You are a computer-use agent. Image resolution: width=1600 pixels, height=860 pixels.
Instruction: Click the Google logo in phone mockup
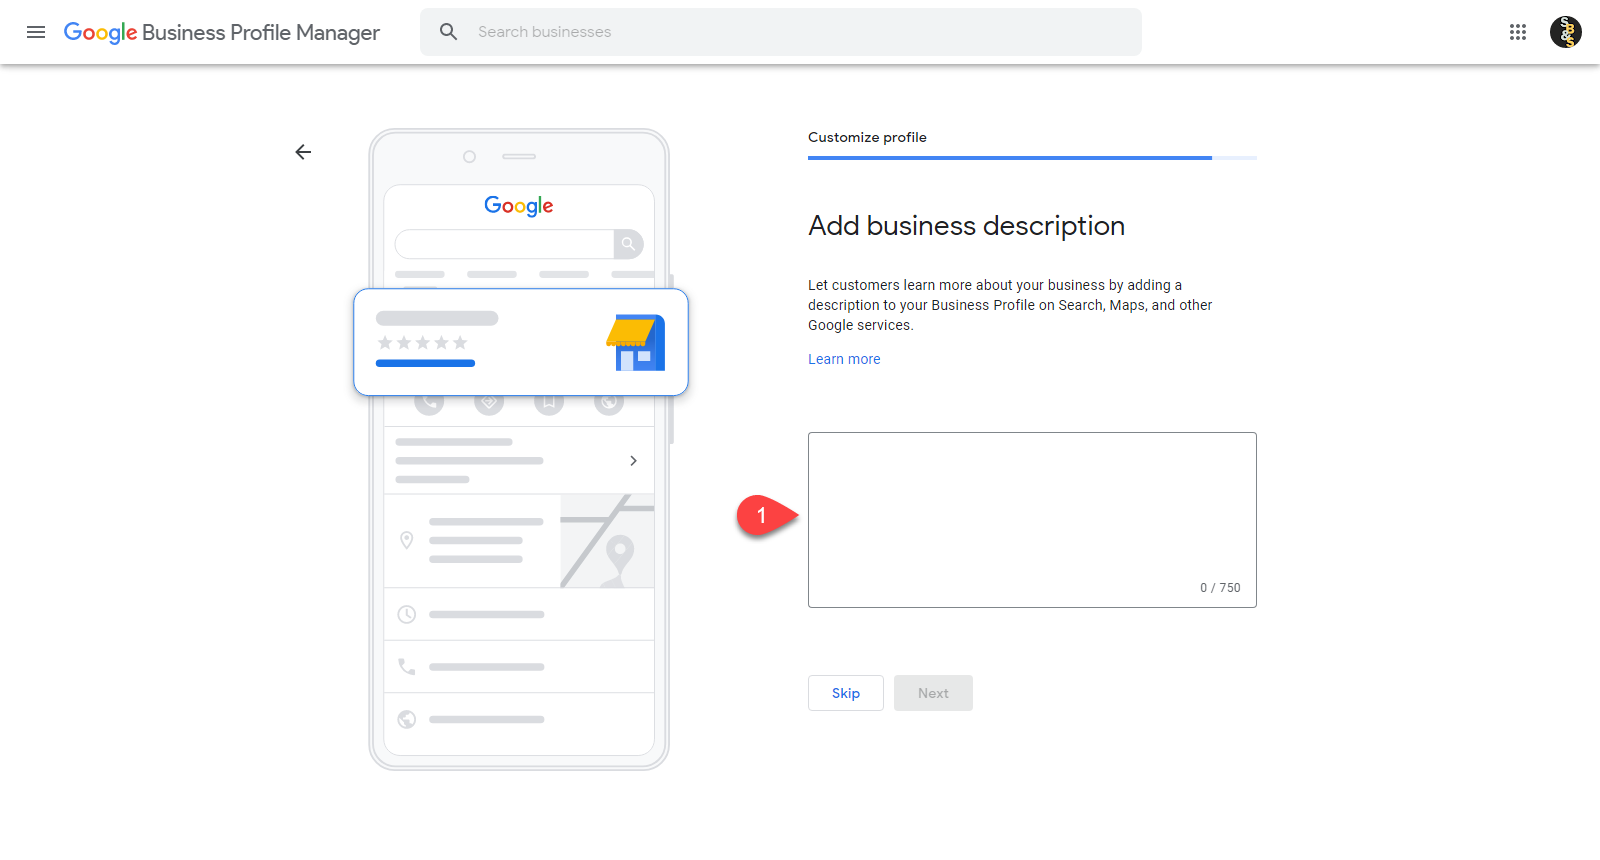click(519, 205)
